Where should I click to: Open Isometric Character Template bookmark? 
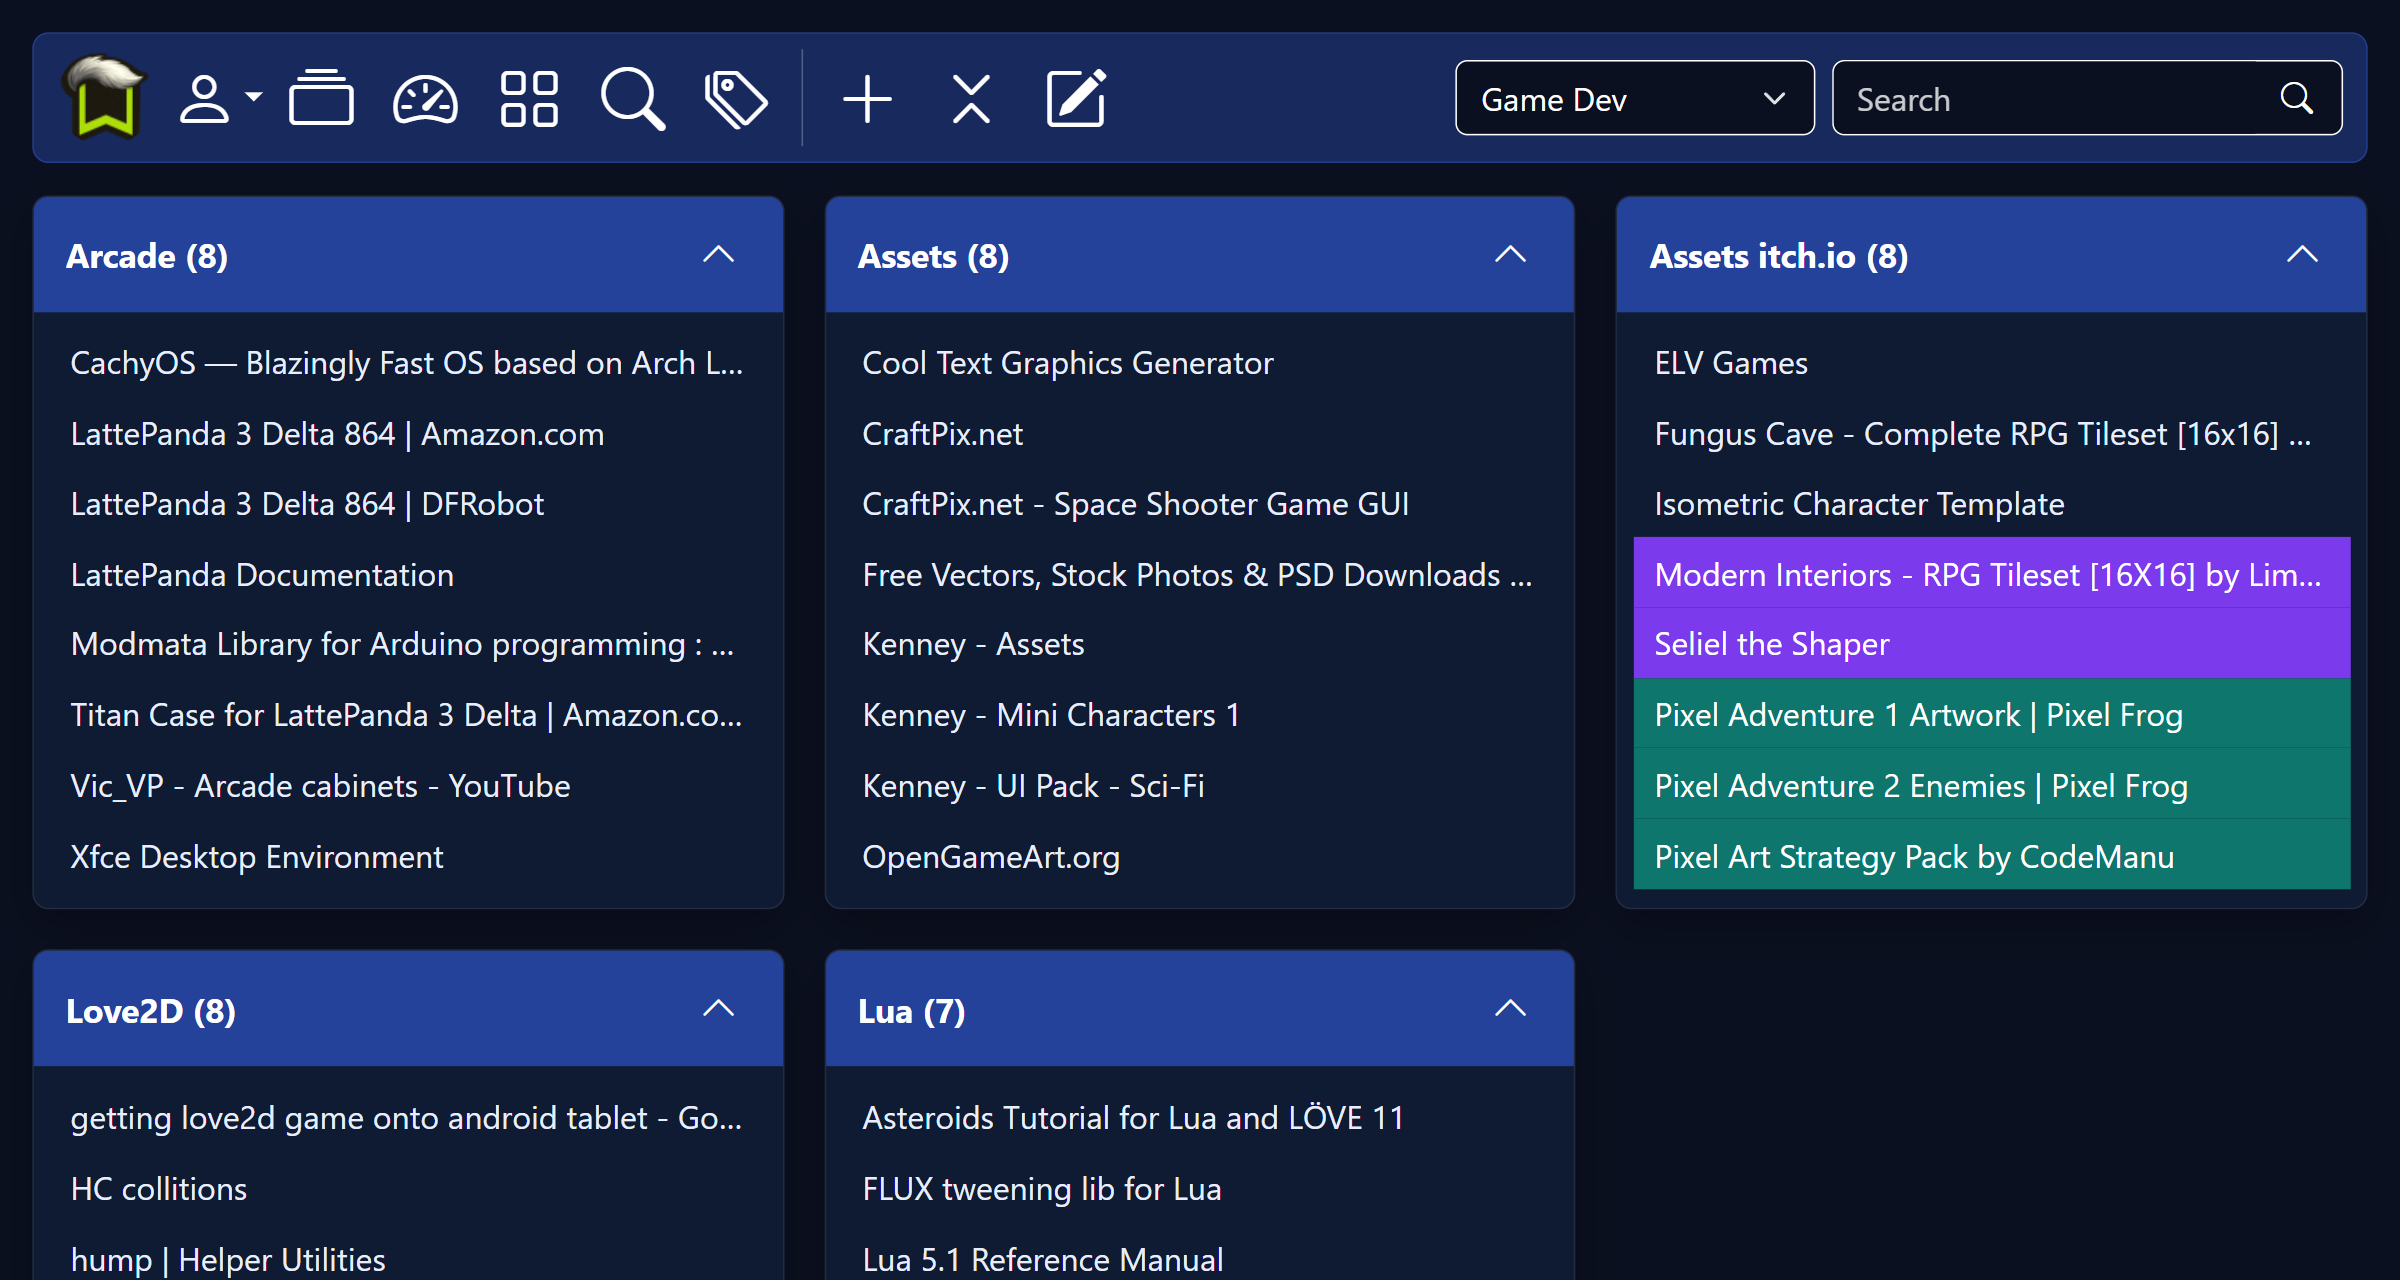point(1859,504)
